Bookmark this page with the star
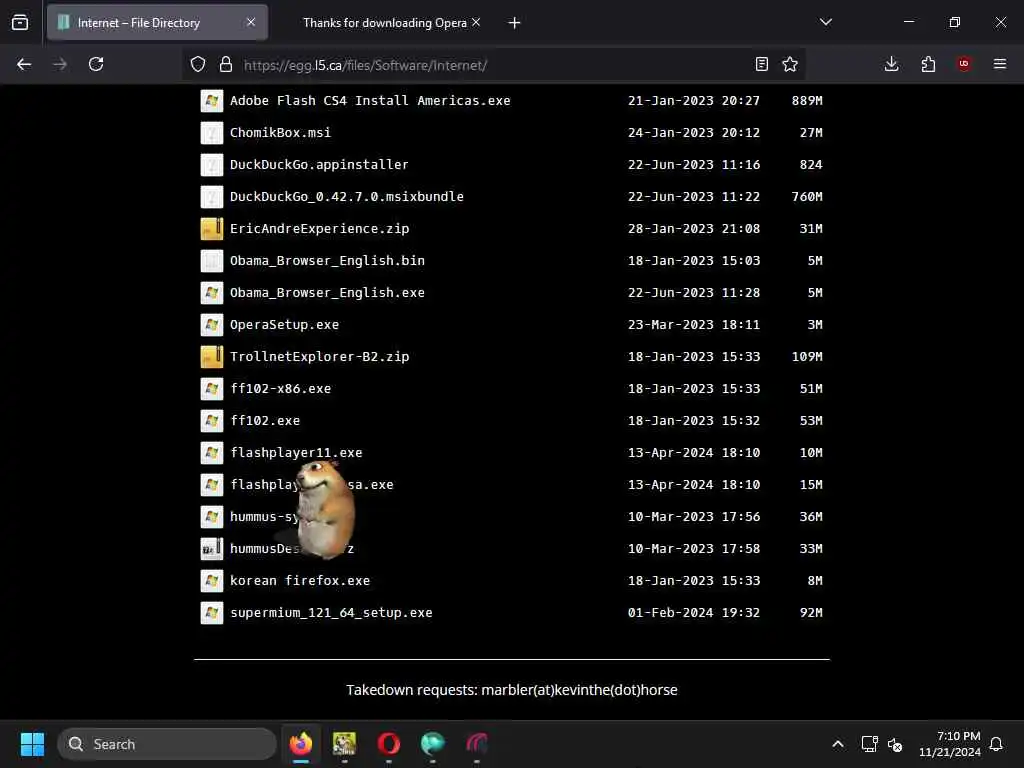 [x=790, y=64]
